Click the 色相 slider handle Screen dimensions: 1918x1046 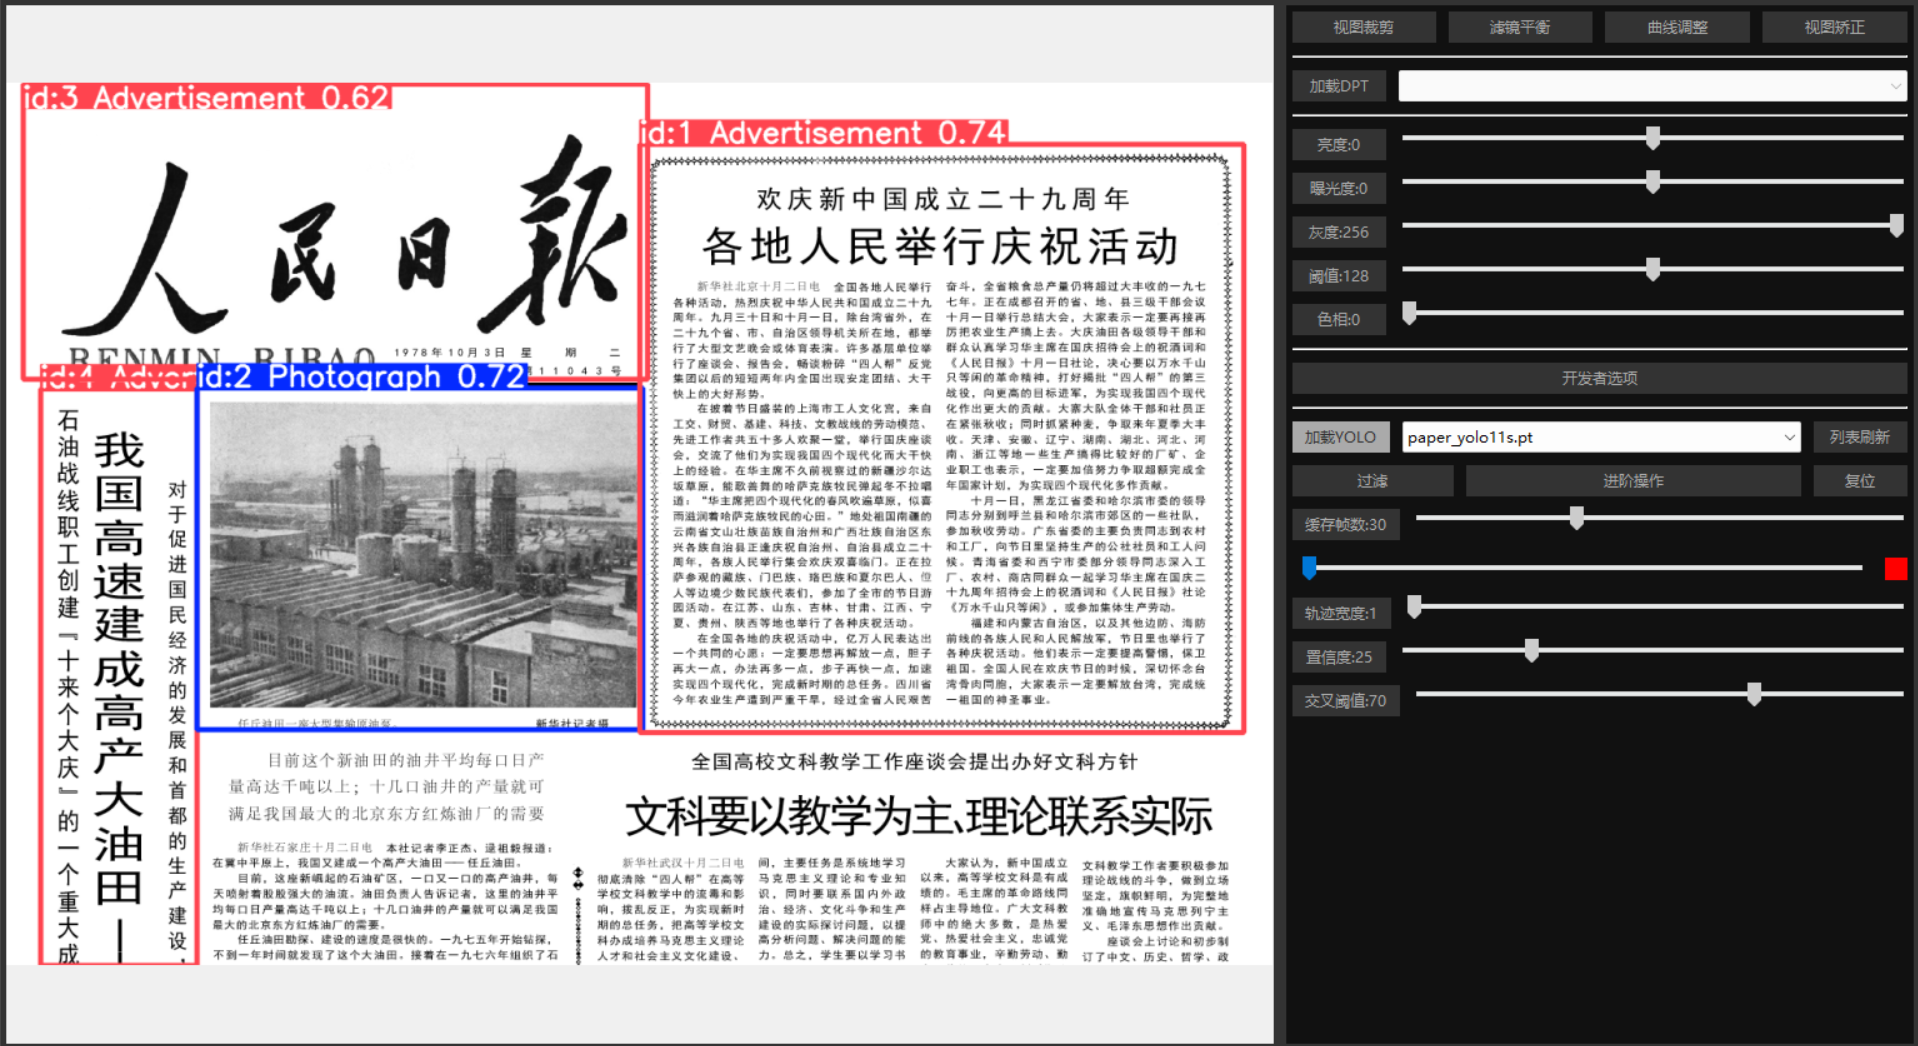(x=1409, y=313)
